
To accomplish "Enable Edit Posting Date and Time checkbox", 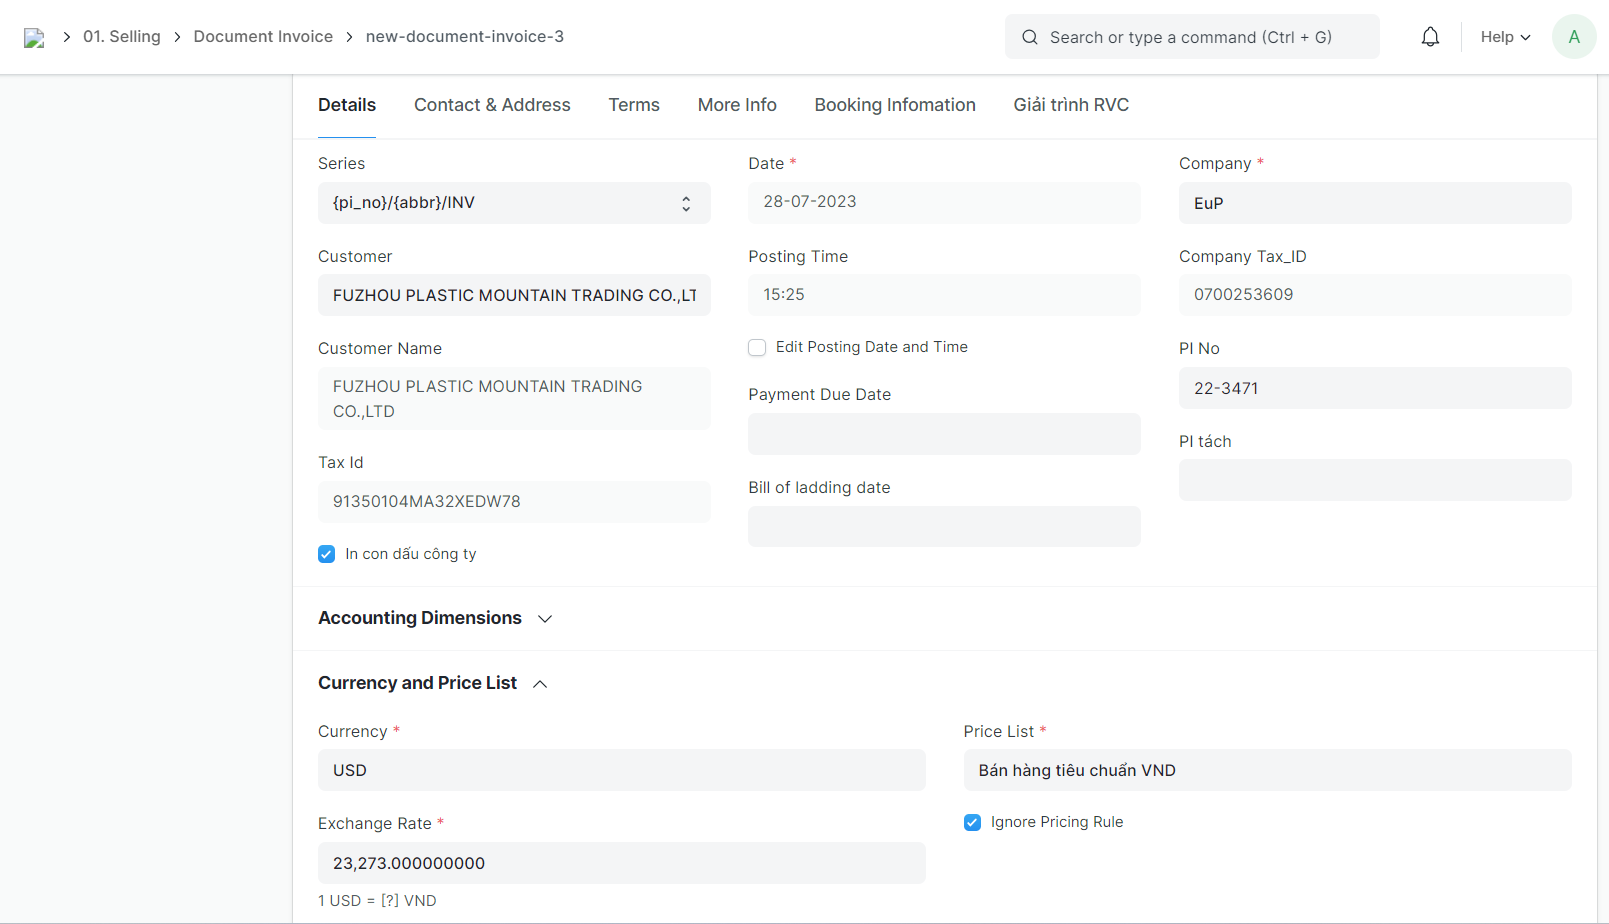I will (x=757, y=347).
